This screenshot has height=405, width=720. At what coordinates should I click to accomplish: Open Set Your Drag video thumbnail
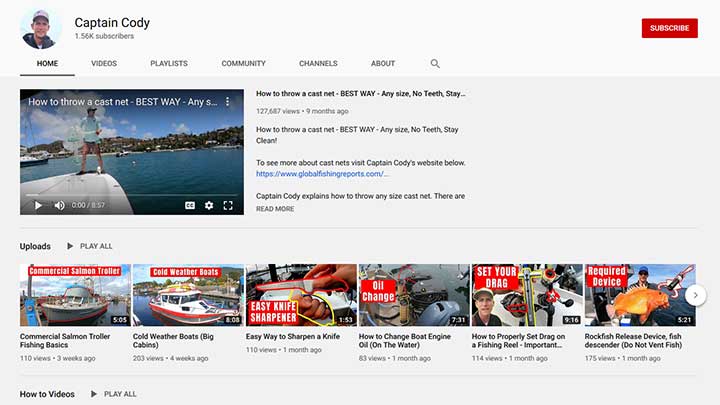pos(527,295)
